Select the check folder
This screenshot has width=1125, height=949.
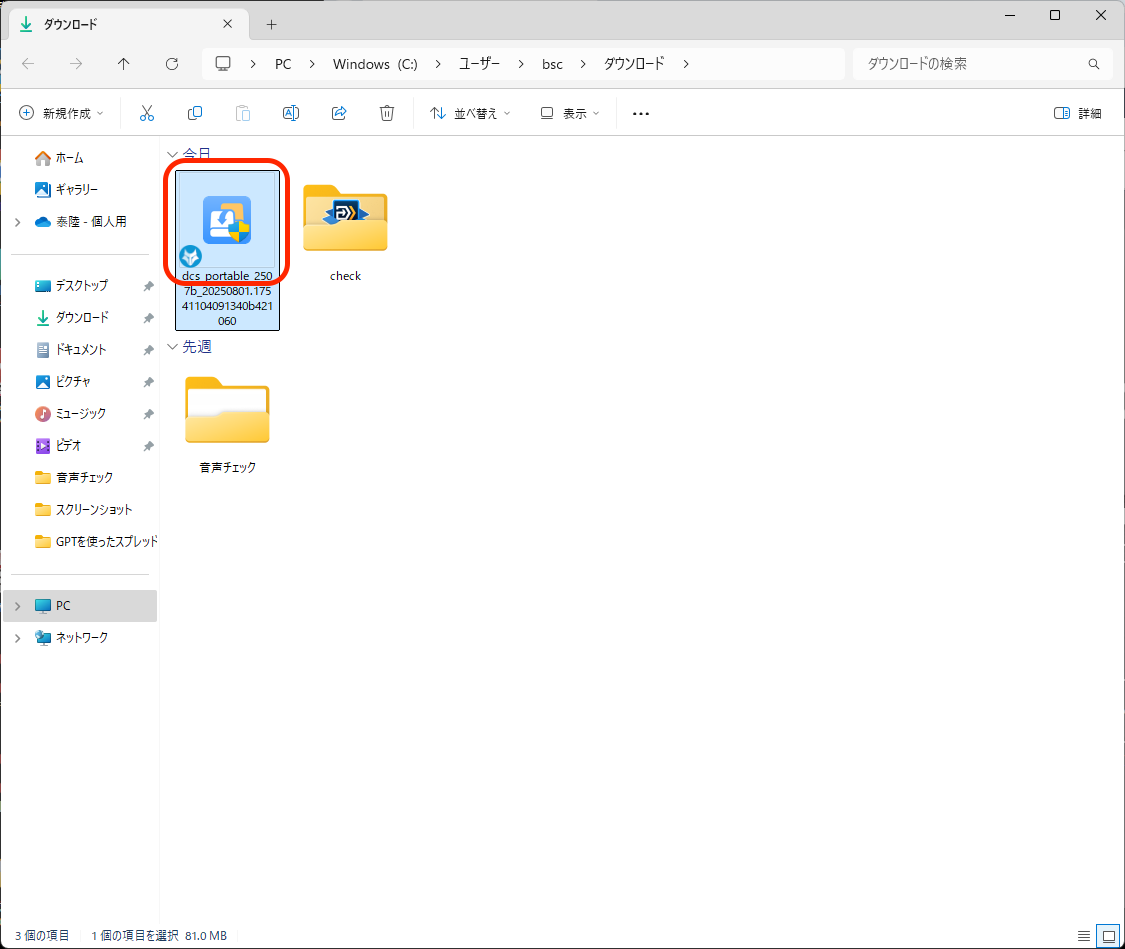[x=345, y=232]
